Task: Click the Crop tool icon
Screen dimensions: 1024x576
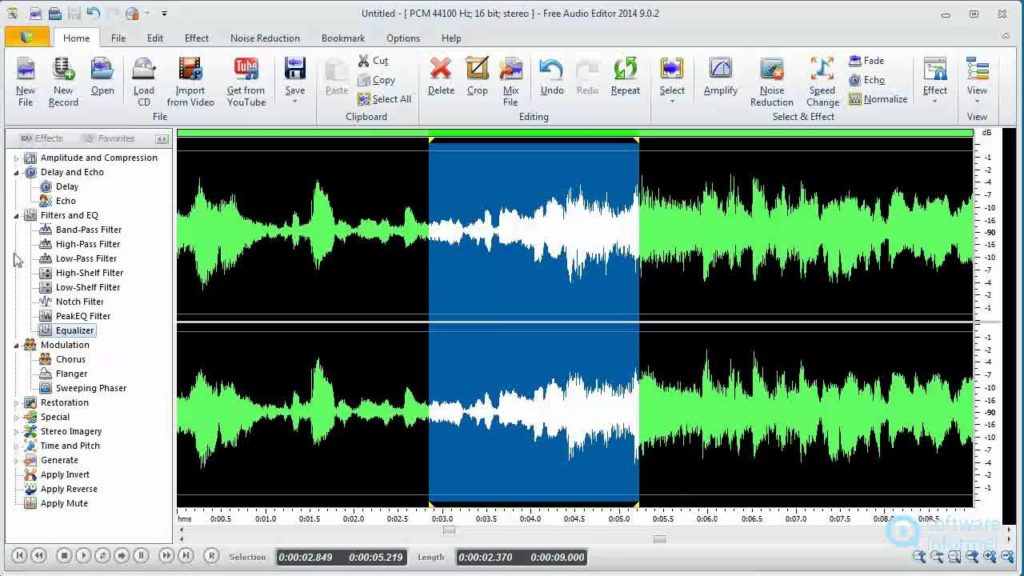Action: coord(477,70)
